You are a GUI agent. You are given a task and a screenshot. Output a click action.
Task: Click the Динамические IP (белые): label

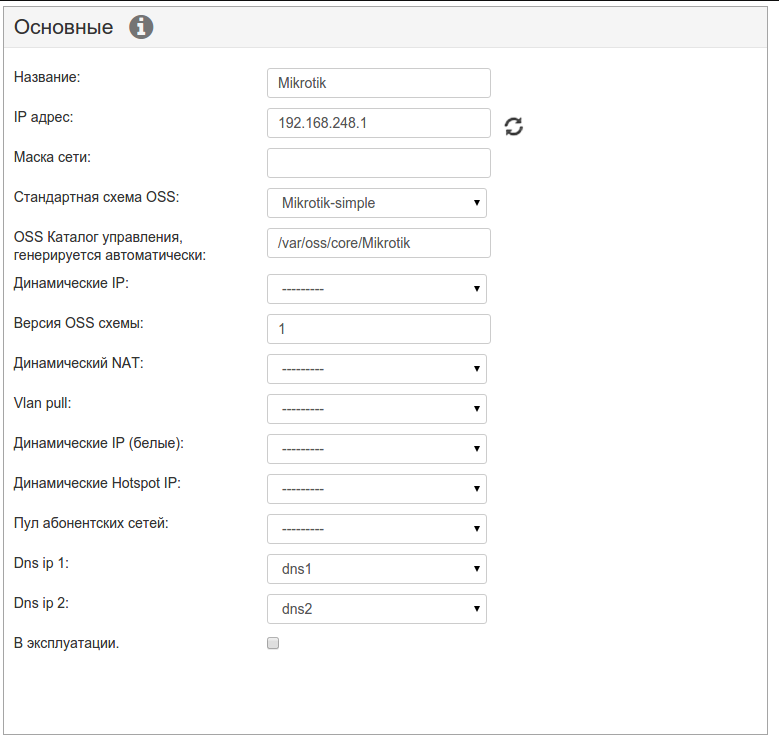99,443
